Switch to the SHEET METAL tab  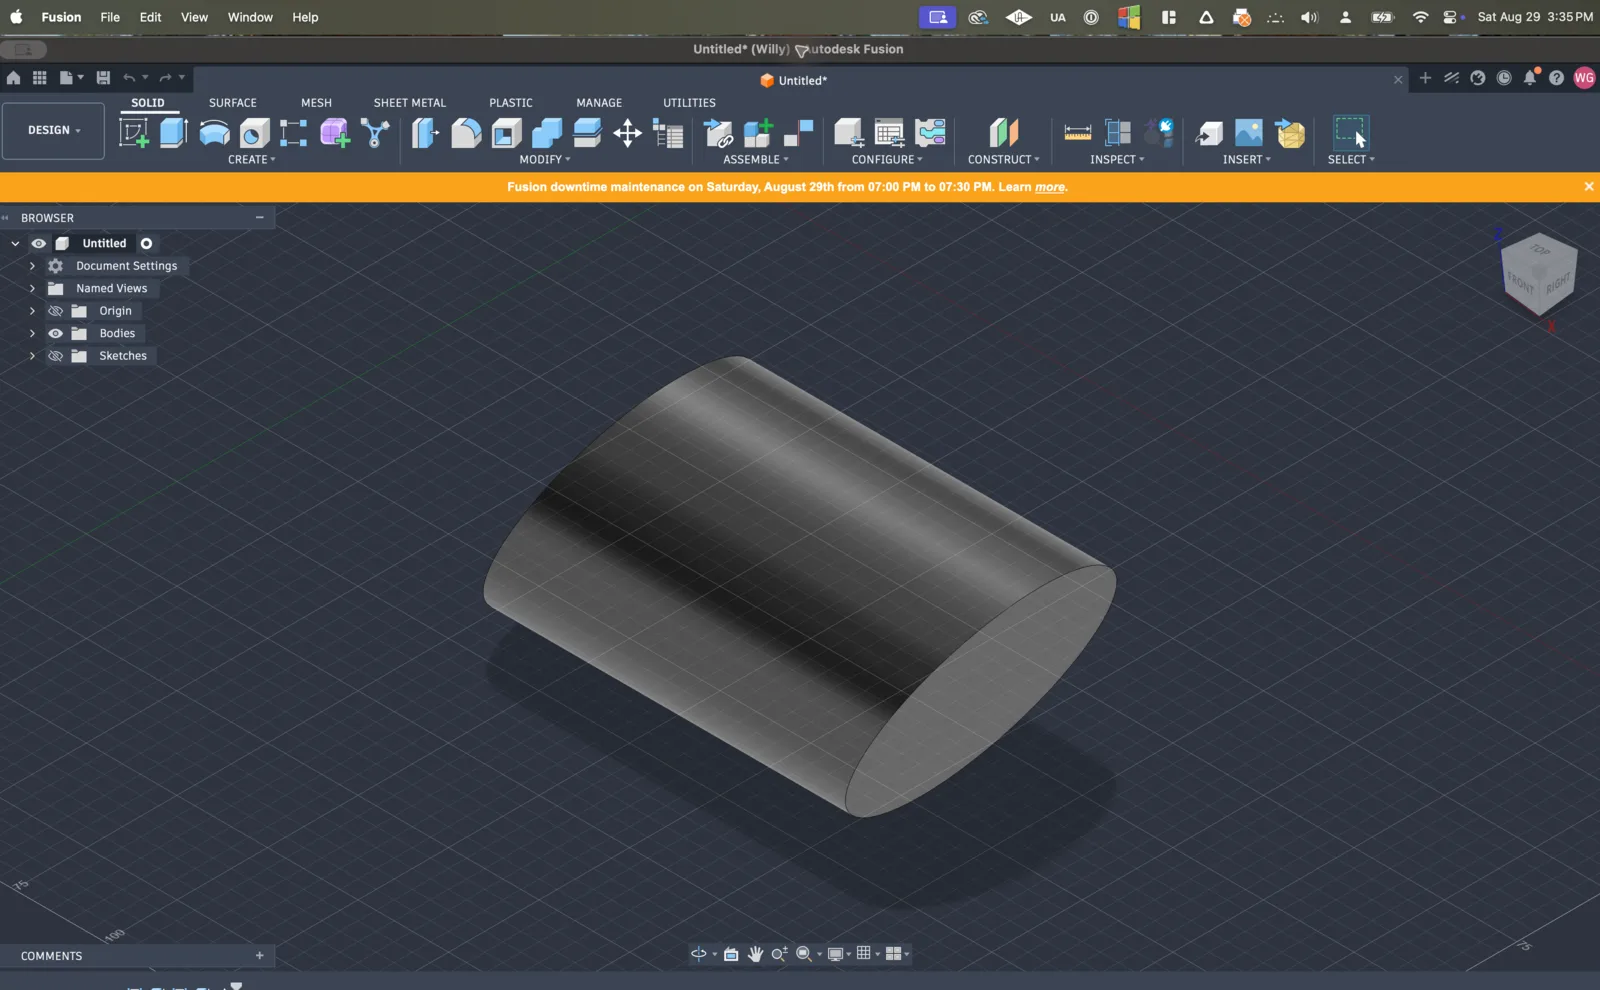pyautogui.click(x=410, y=103)
